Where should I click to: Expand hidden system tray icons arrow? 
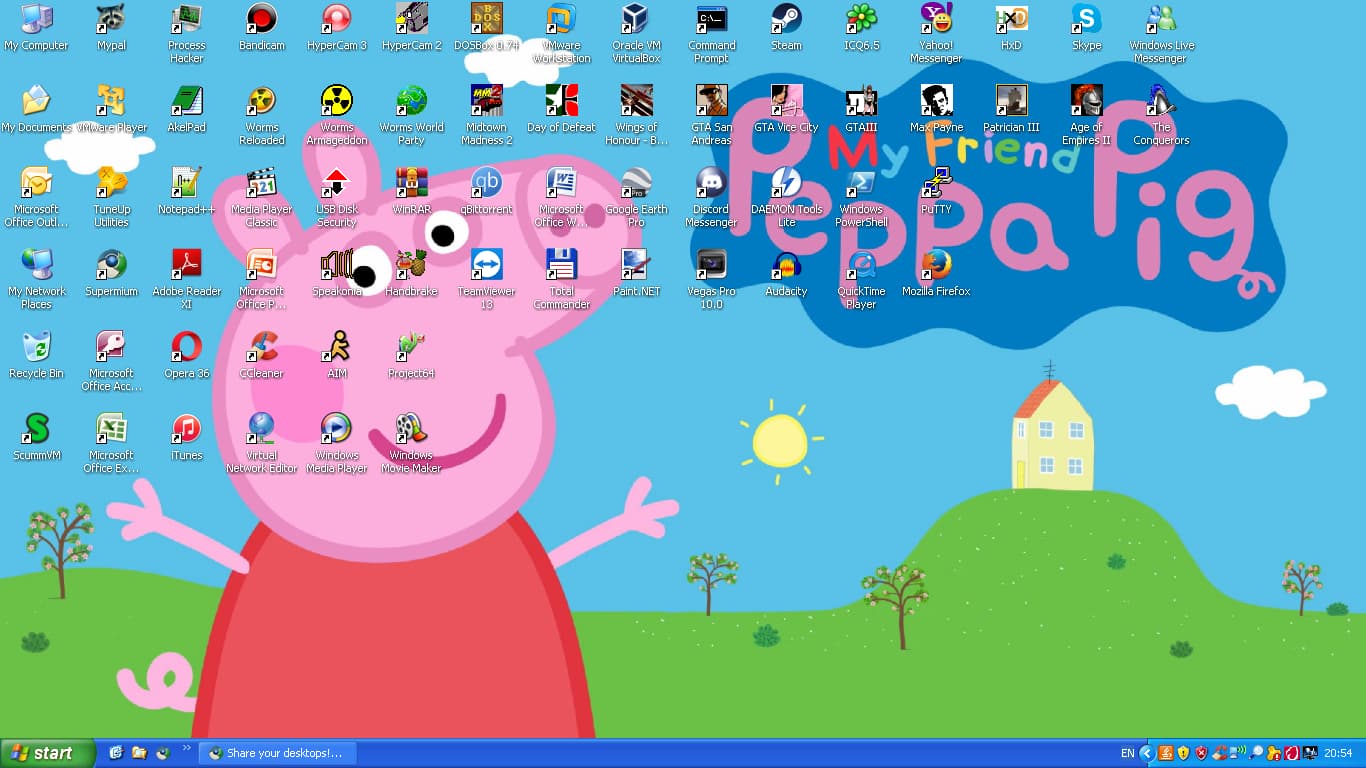tap(1147, 753)
